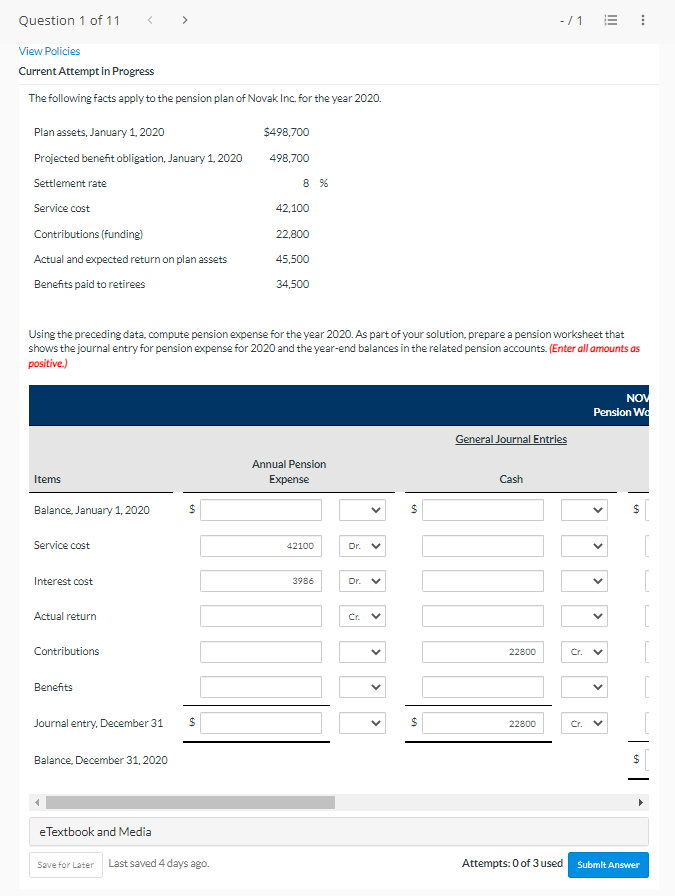Click Save for Later

(x=65, y=864)
